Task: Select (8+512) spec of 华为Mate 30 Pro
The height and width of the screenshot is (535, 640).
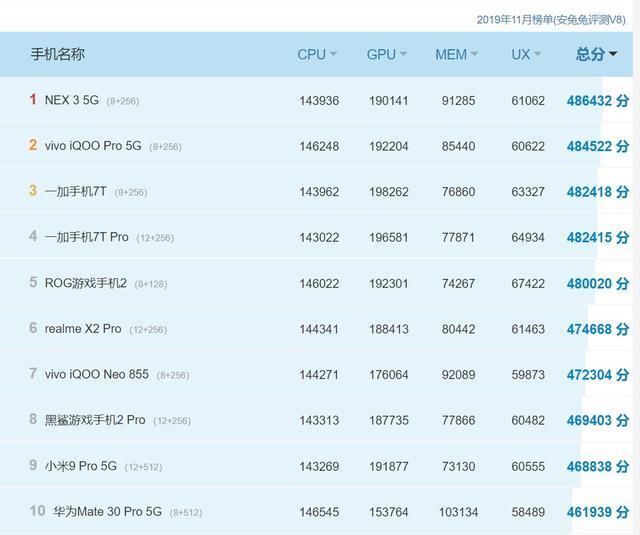Action: coord(186,513)
